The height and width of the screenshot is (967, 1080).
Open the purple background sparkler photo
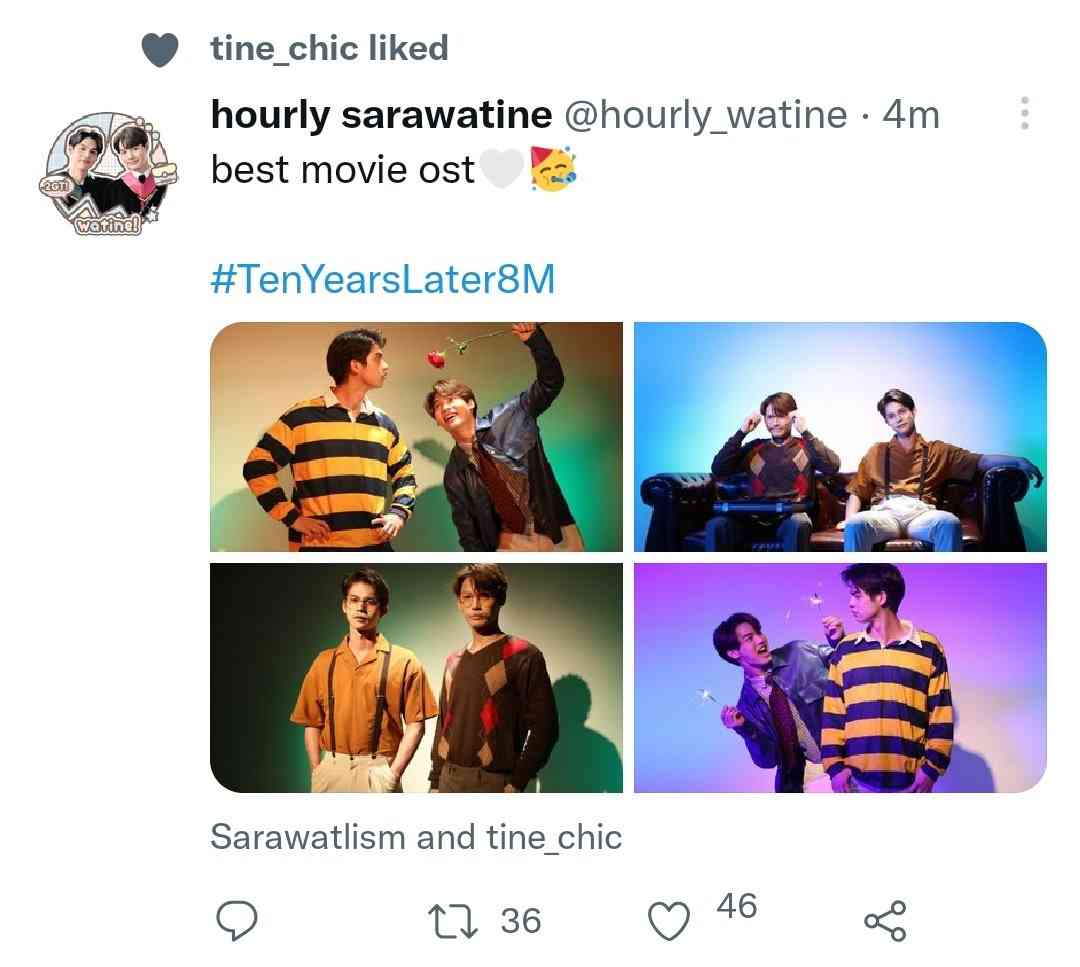(x=840, y=678)
